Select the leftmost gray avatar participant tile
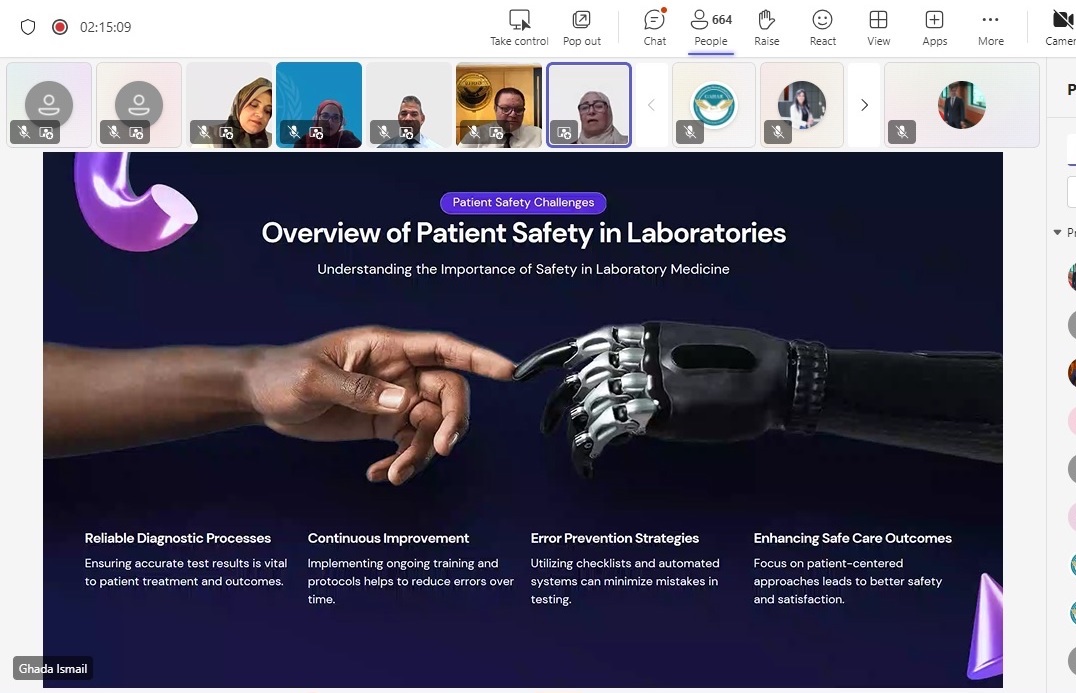Viewport: 1076px width, 693px height. 49,105
